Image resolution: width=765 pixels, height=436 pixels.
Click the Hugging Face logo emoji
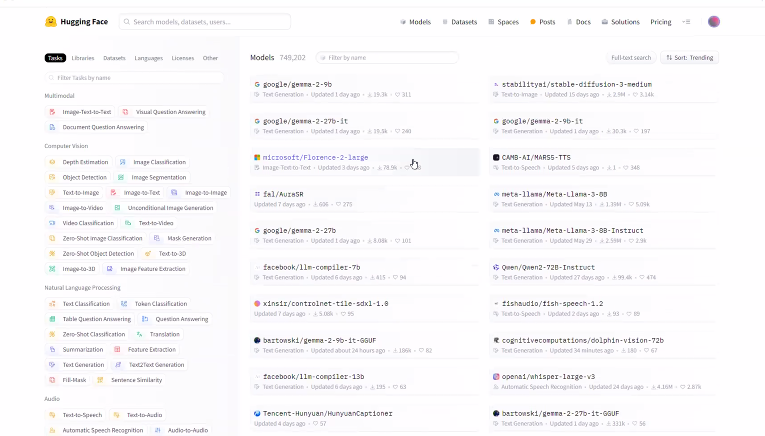pos(51,21)
